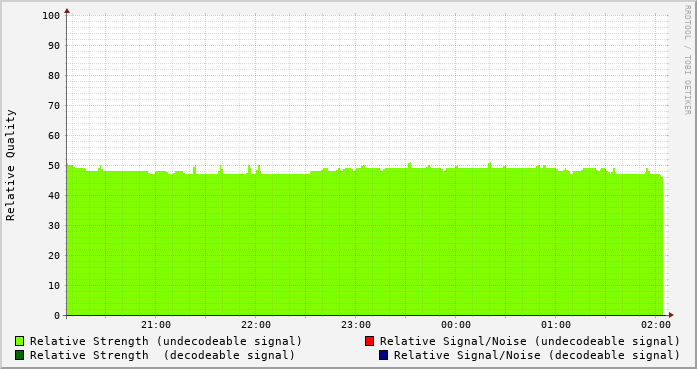697x369 pixels.
Task: Click the 00:00 time axis label
Action: pyautogui.click(x=456, y=325)
